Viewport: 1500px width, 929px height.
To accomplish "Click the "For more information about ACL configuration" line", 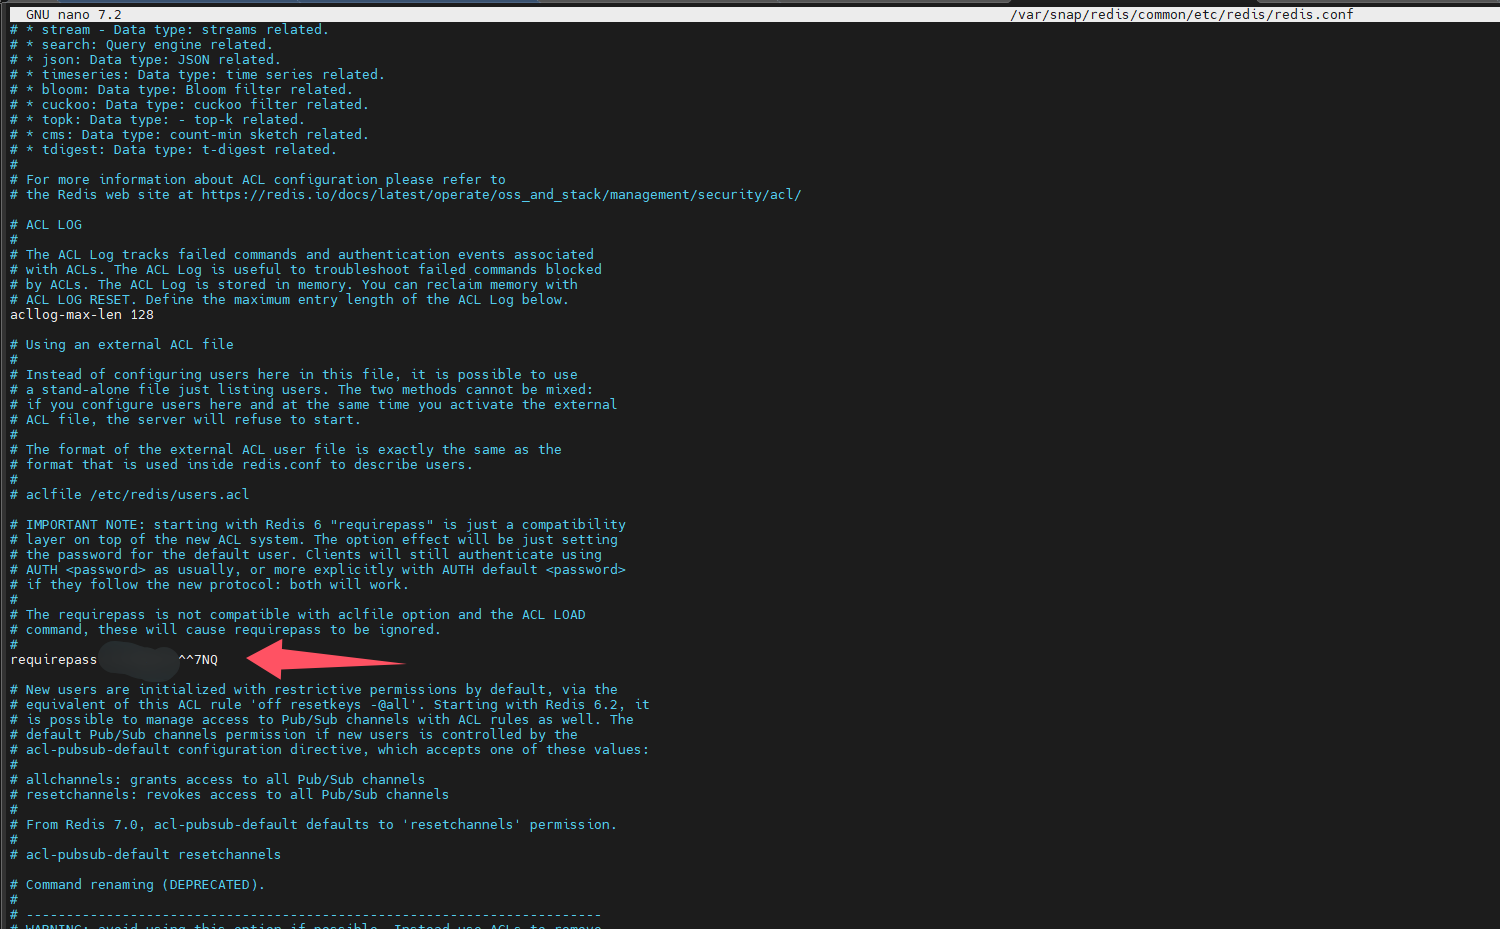I will (258, 180).
